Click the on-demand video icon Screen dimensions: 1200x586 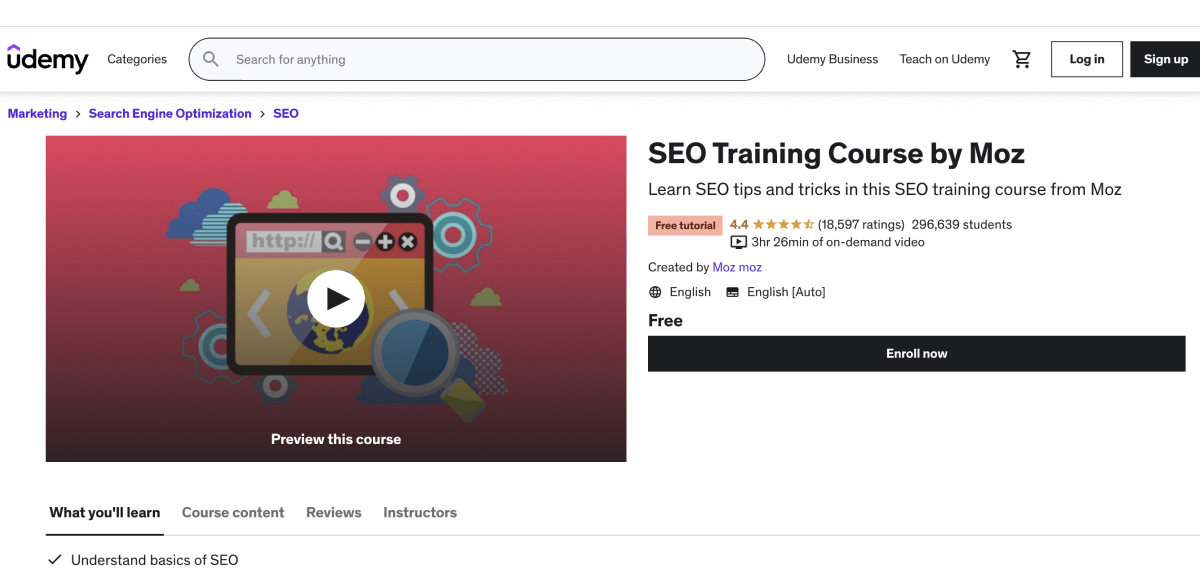(738, 242)
